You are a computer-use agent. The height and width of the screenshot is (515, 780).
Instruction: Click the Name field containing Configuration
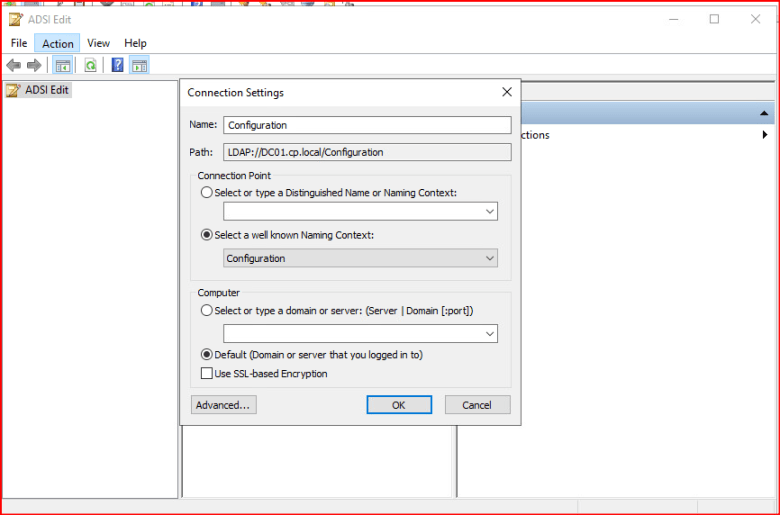(367, 125)
